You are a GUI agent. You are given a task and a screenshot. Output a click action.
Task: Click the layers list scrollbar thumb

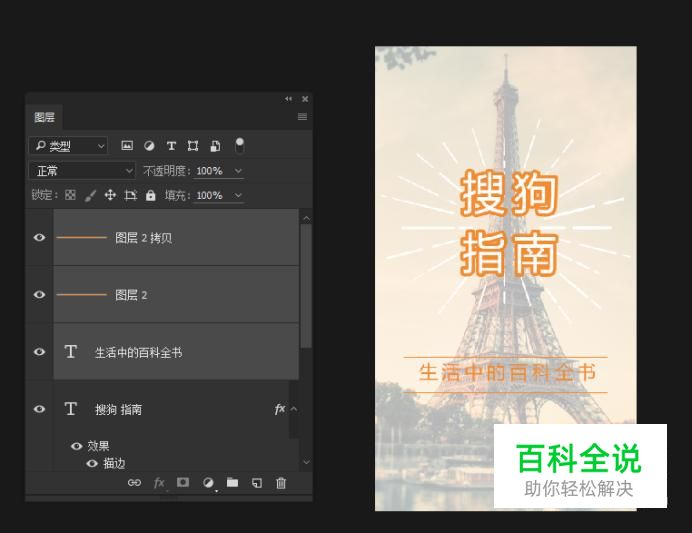[306, 286]
